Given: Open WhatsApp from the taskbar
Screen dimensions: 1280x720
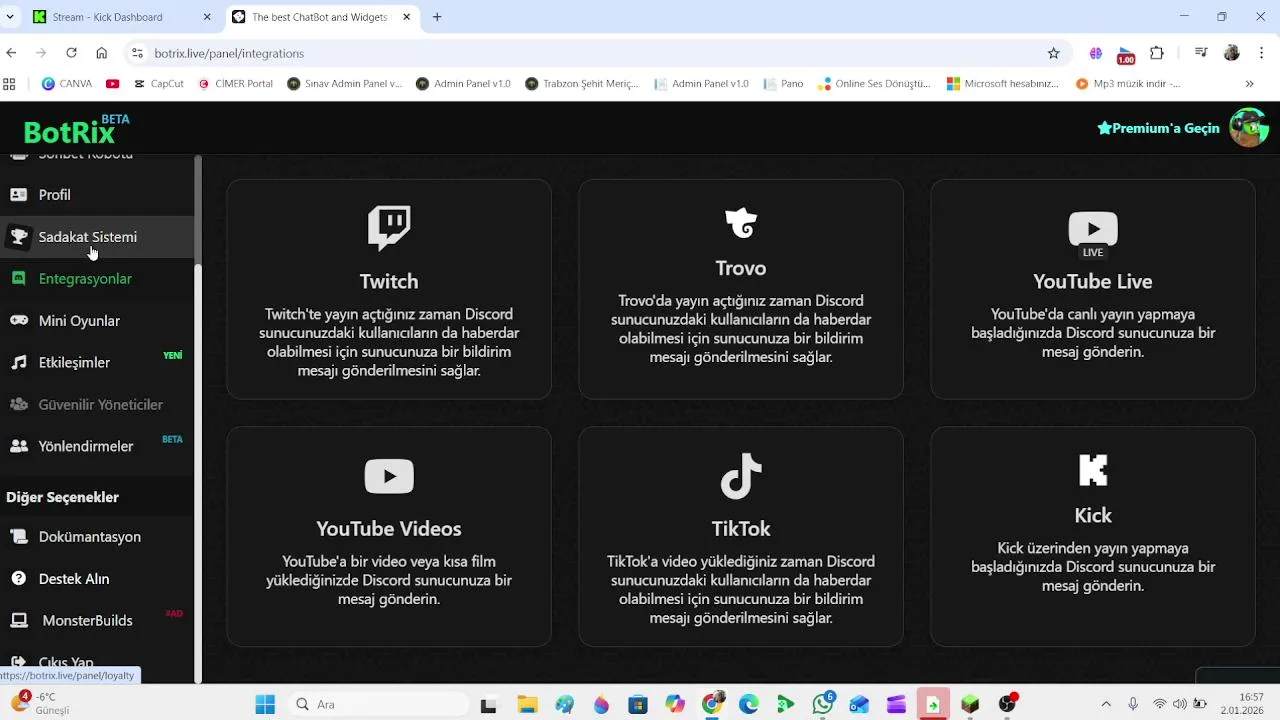Looking at the screenshot, I should pyautogui.click(x=823, y=704).
